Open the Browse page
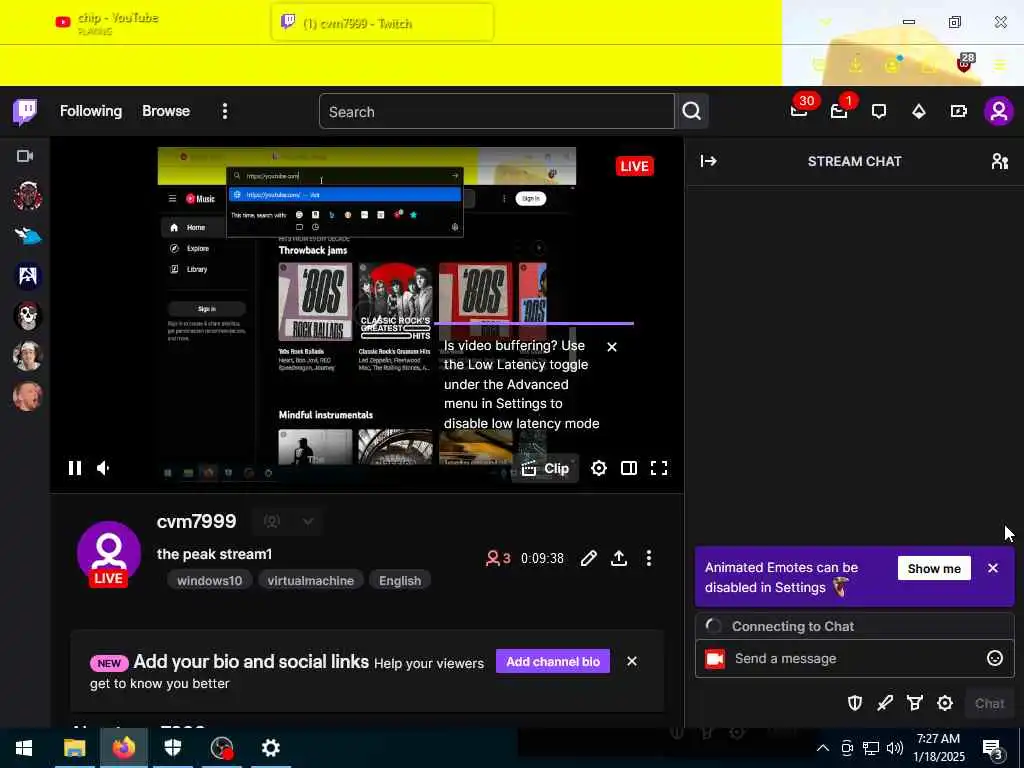This screenshot has height=768, width=1024. click(166, 111)
